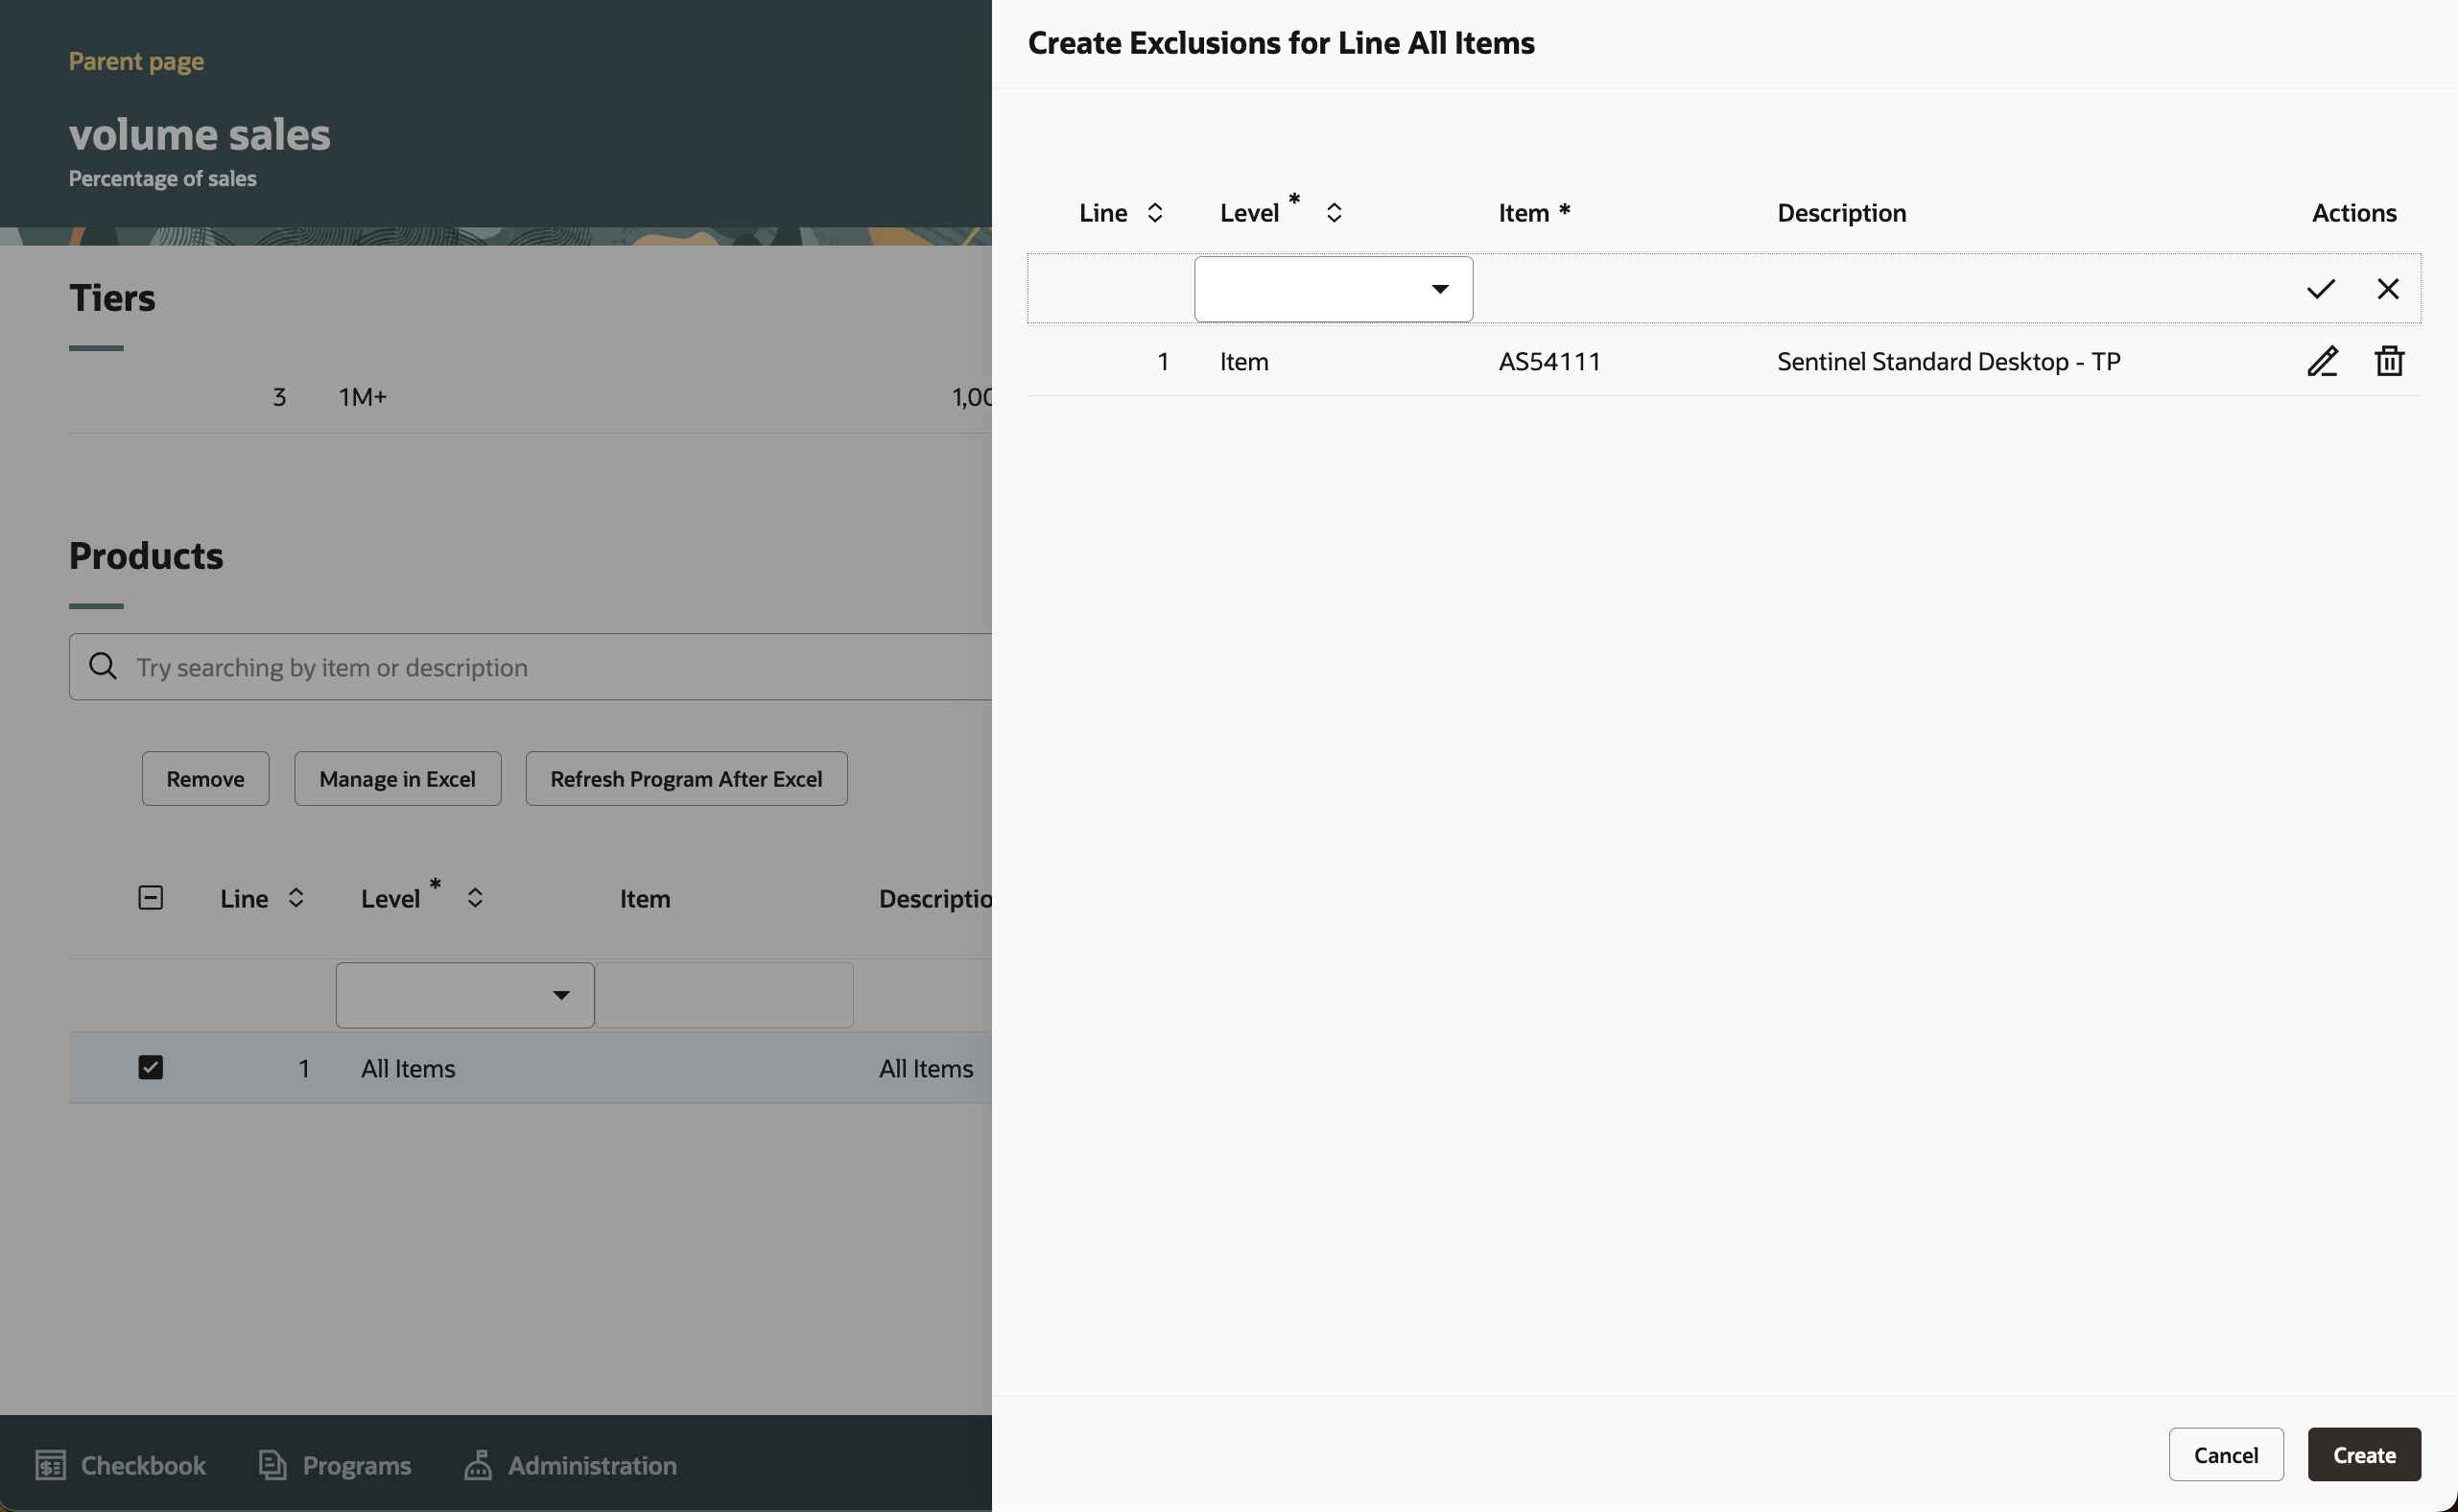The image size is (2458, 1512).
Task: Open Programs in bottom navigation
Action: pyautogui.click(x=335, y=1465)
